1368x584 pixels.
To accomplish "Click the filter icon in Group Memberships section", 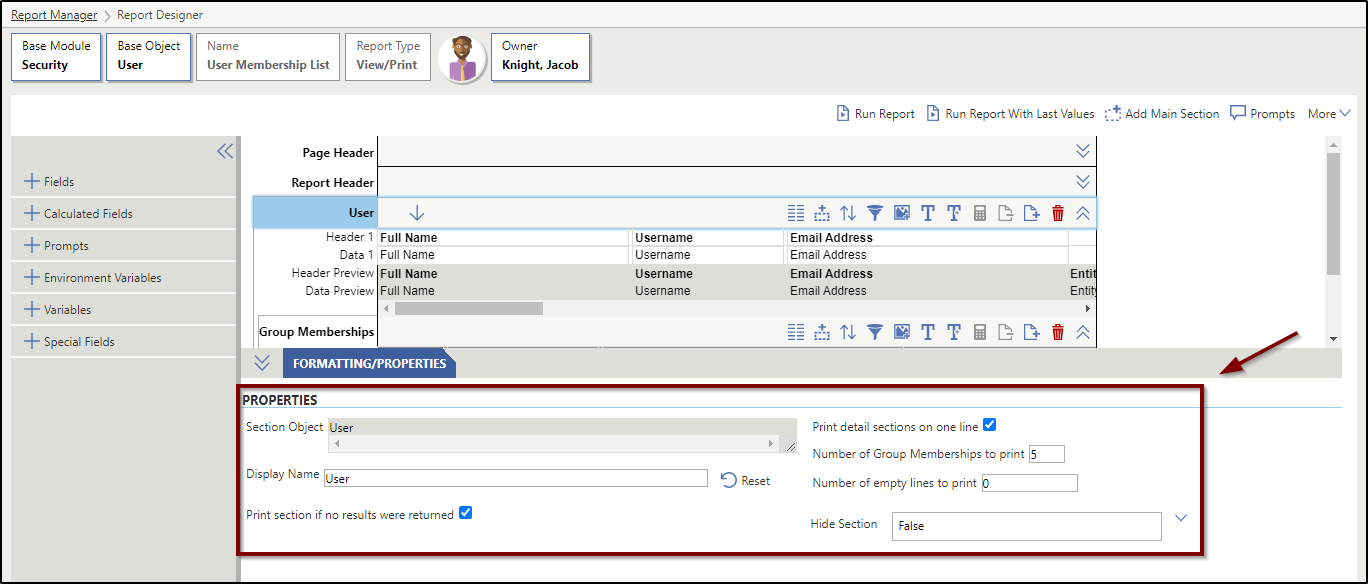I will (875, 332).
